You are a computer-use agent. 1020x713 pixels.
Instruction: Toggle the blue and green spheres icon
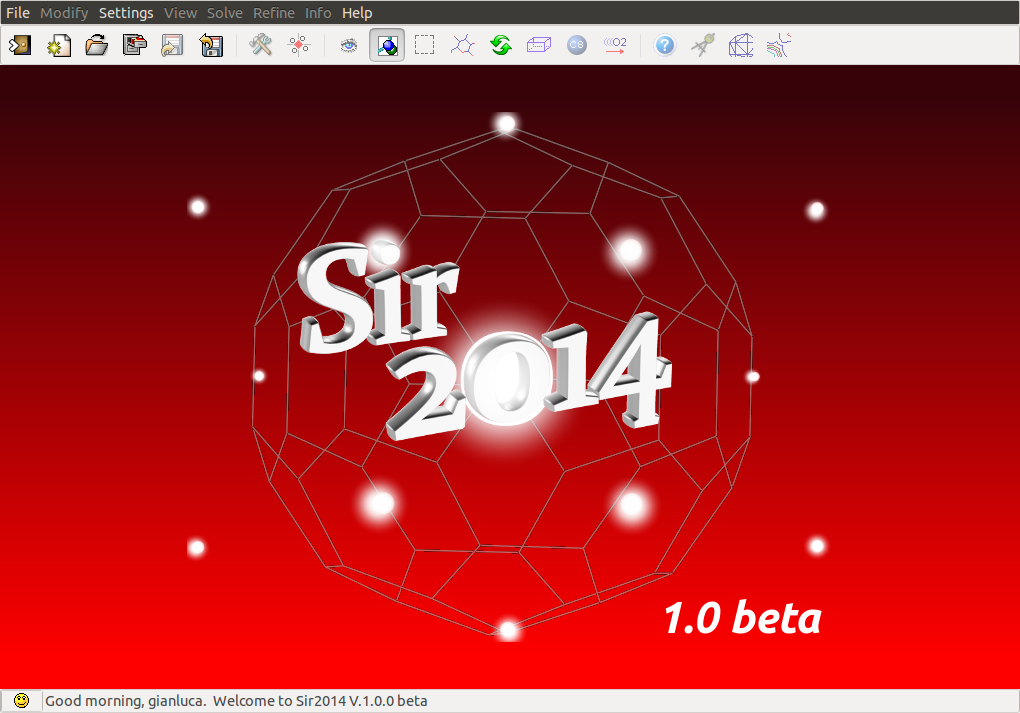point(387,45)
